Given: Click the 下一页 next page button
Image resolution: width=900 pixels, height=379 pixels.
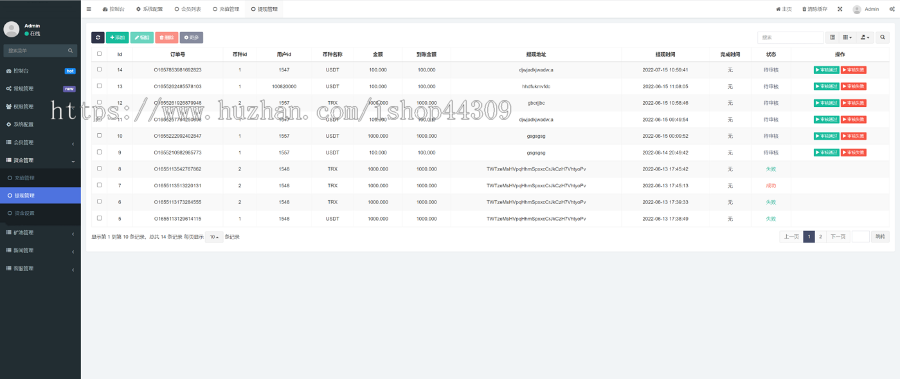Looking at the screenshot, I should (839, 237).
